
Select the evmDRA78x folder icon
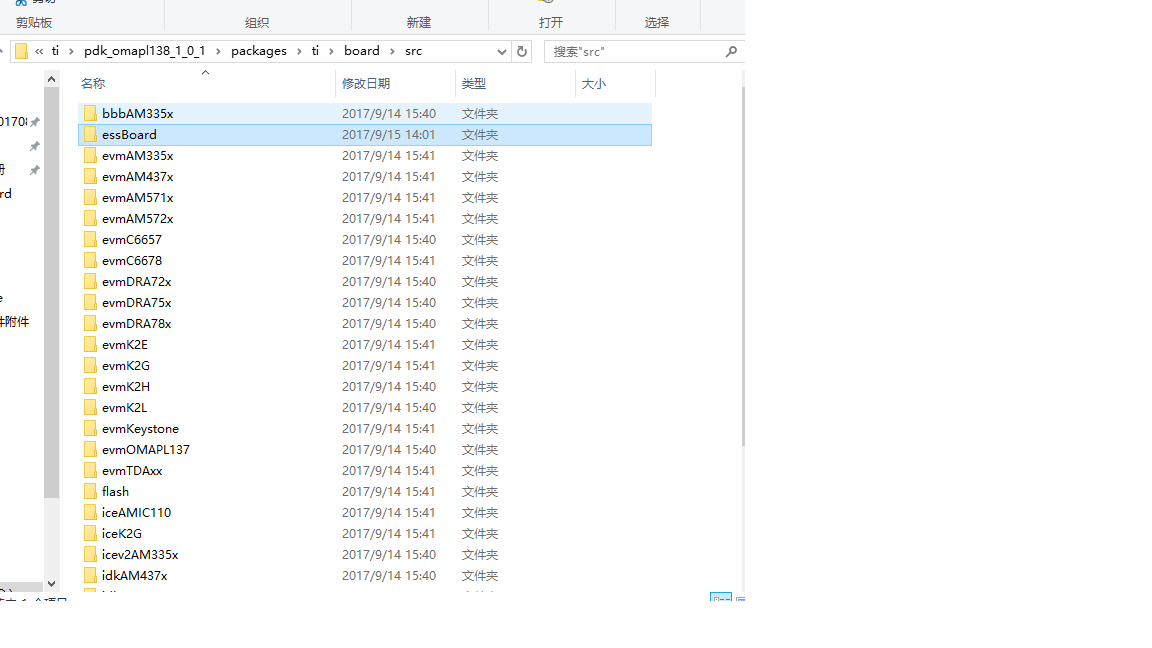pyautogui.click(x=90, y=323)
